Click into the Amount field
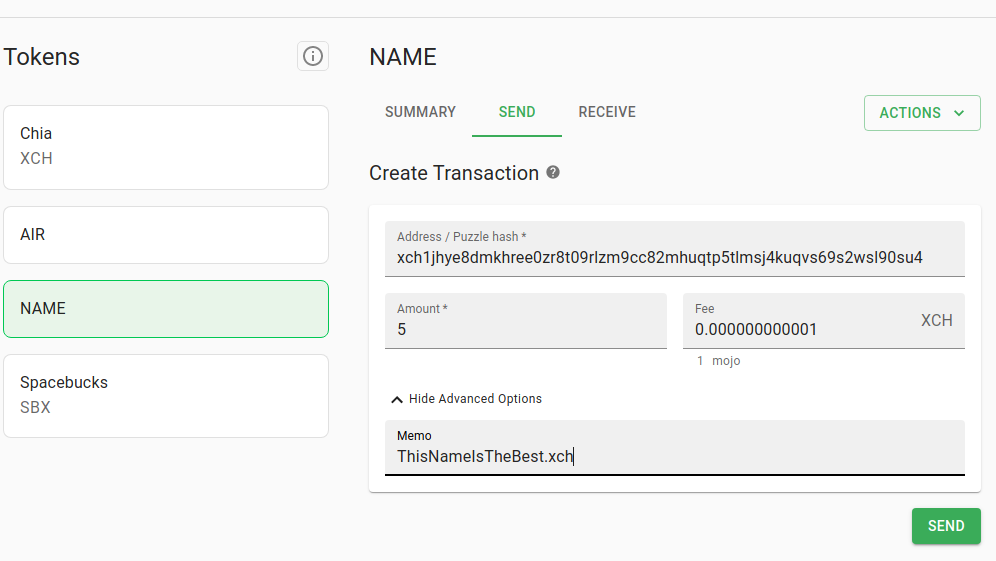The width and height of the screenshot is (996, 561). 526,321
